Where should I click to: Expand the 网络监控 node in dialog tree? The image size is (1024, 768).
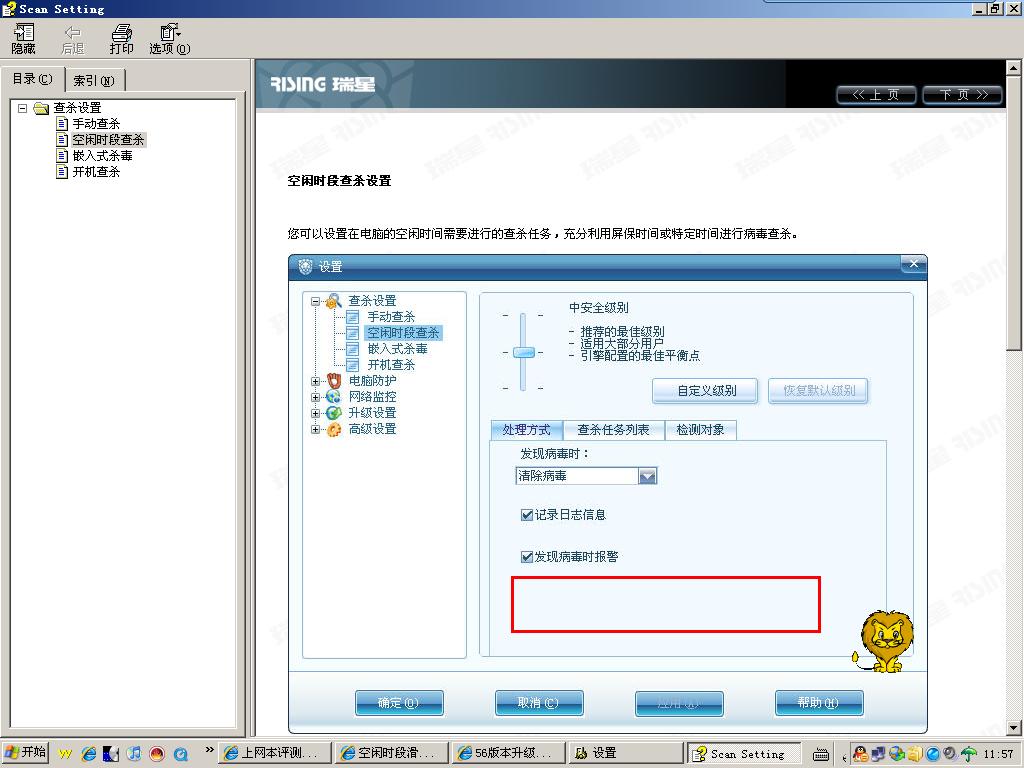click(x=315, y=397)
